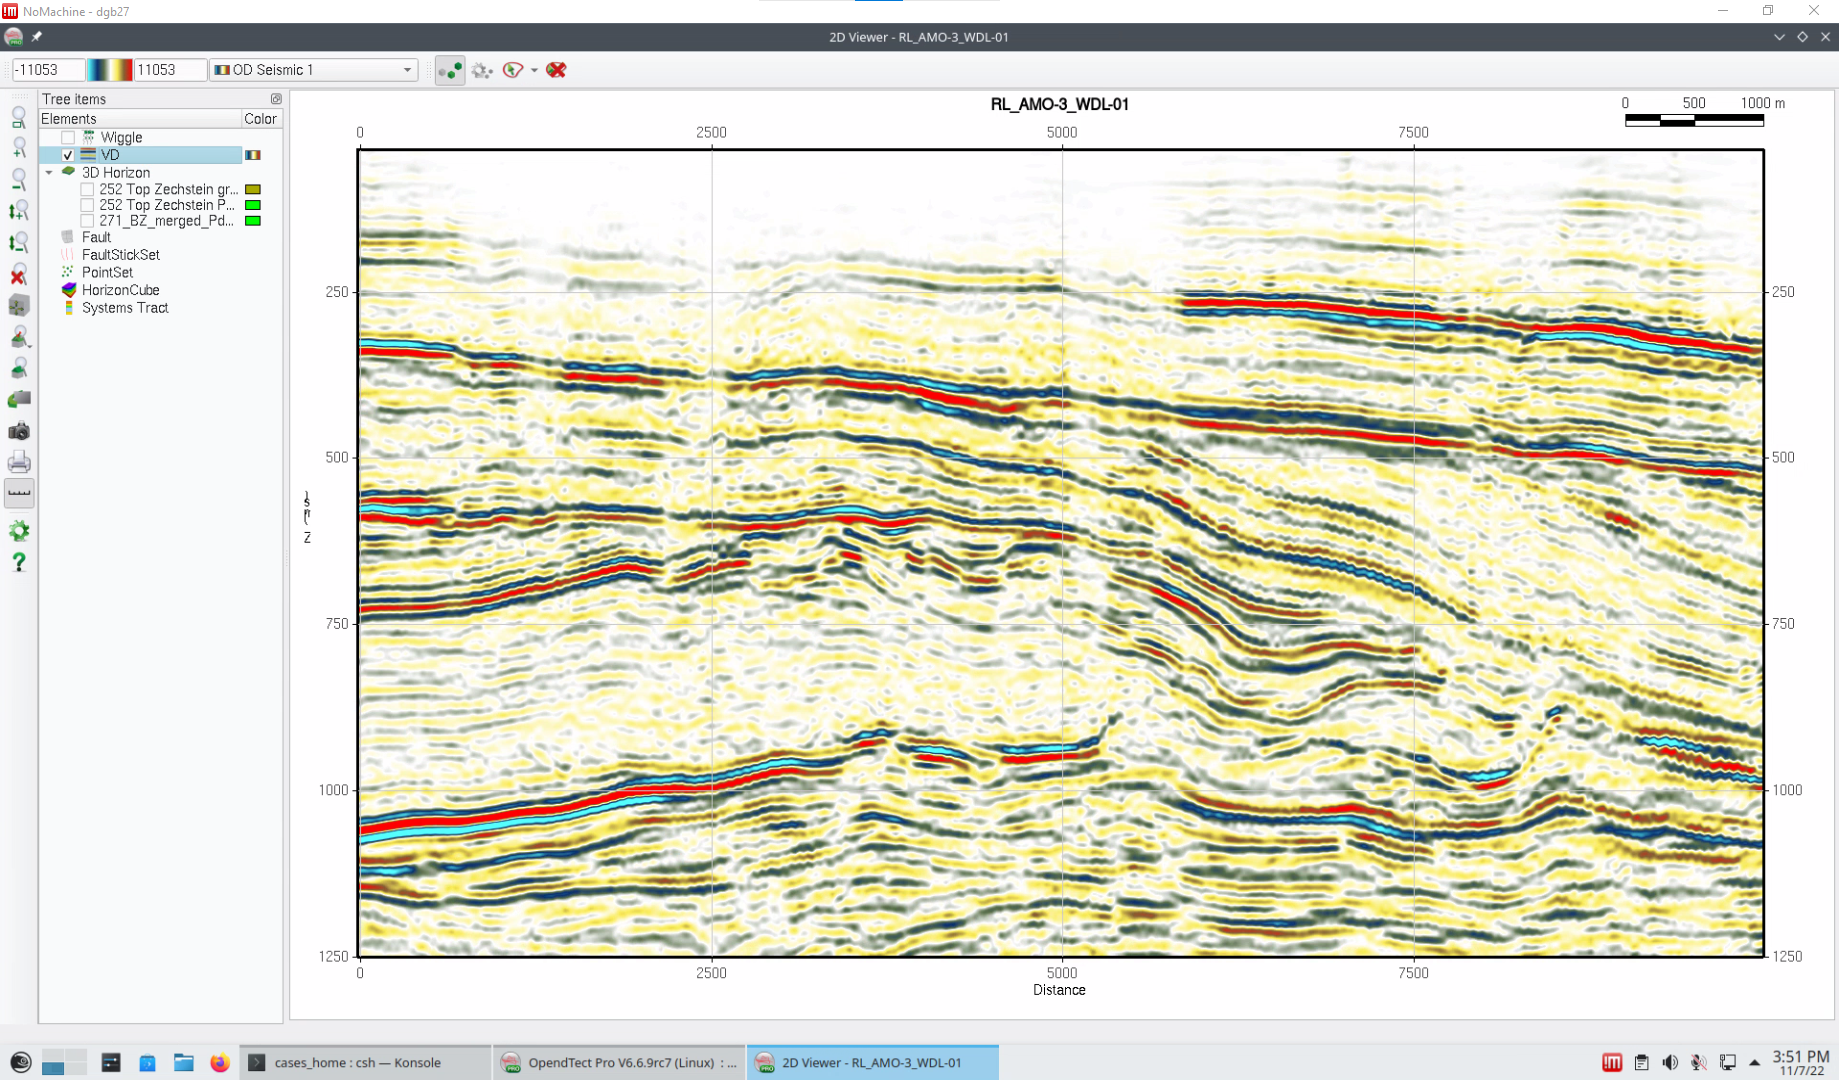Viewport: 1839px width, 1080px height.
Task: Check the 271_BZ_merged horizon checkbox
Action: [x=87, y=221]
